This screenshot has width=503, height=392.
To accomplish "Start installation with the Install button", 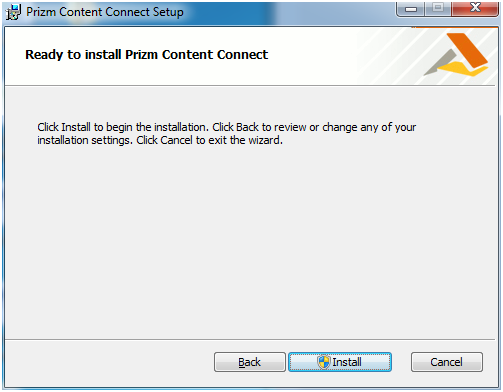I will [x=340, y=362].
